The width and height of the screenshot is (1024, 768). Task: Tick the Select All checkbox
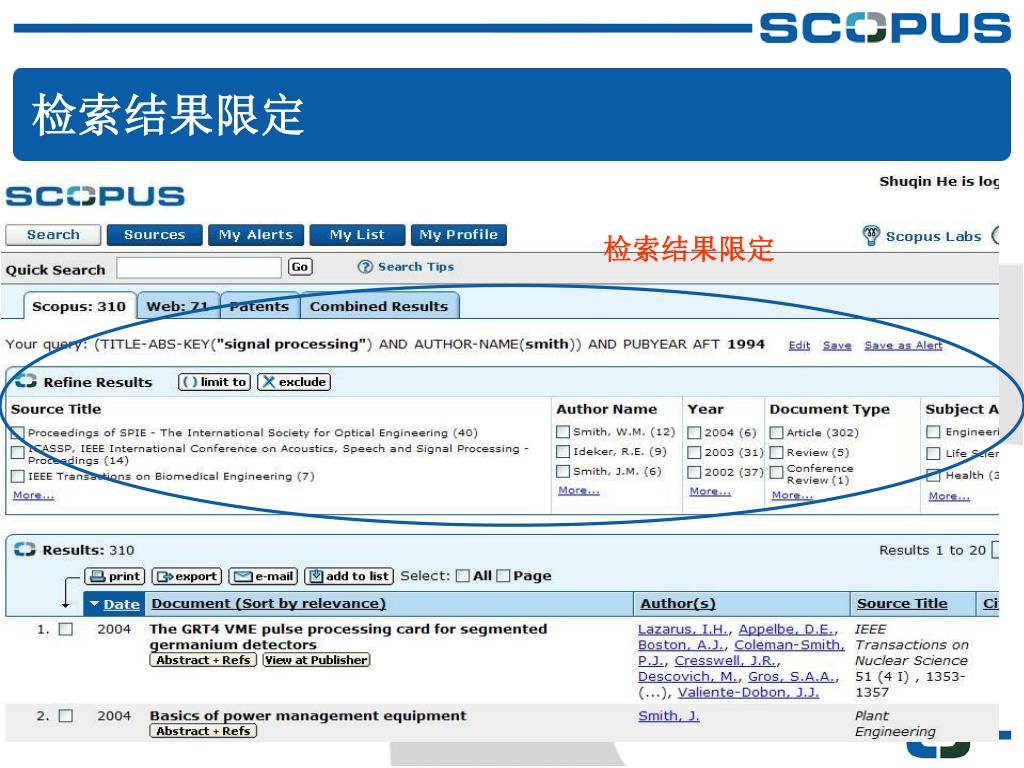pyautogui.click(x=463, y=575)
